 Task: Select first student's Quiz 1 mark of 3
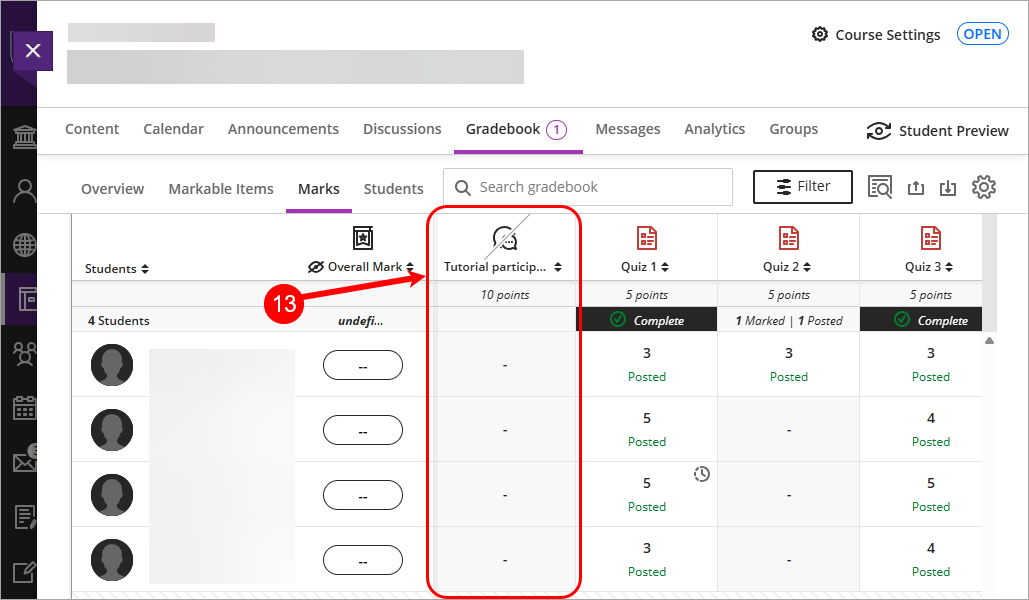[646, 353]
